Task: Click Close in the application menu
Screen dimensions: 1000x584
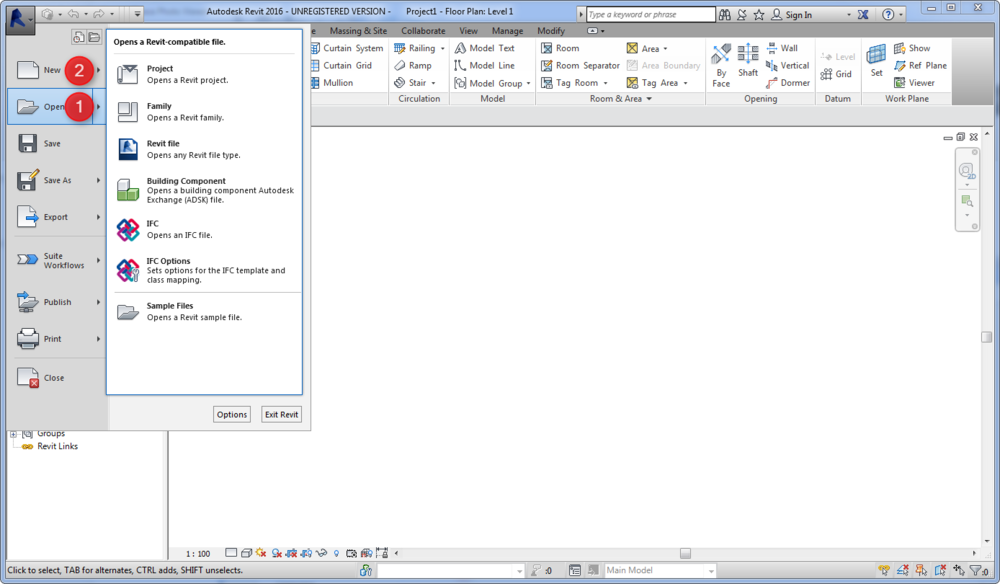Action: (x=55, y=377)
